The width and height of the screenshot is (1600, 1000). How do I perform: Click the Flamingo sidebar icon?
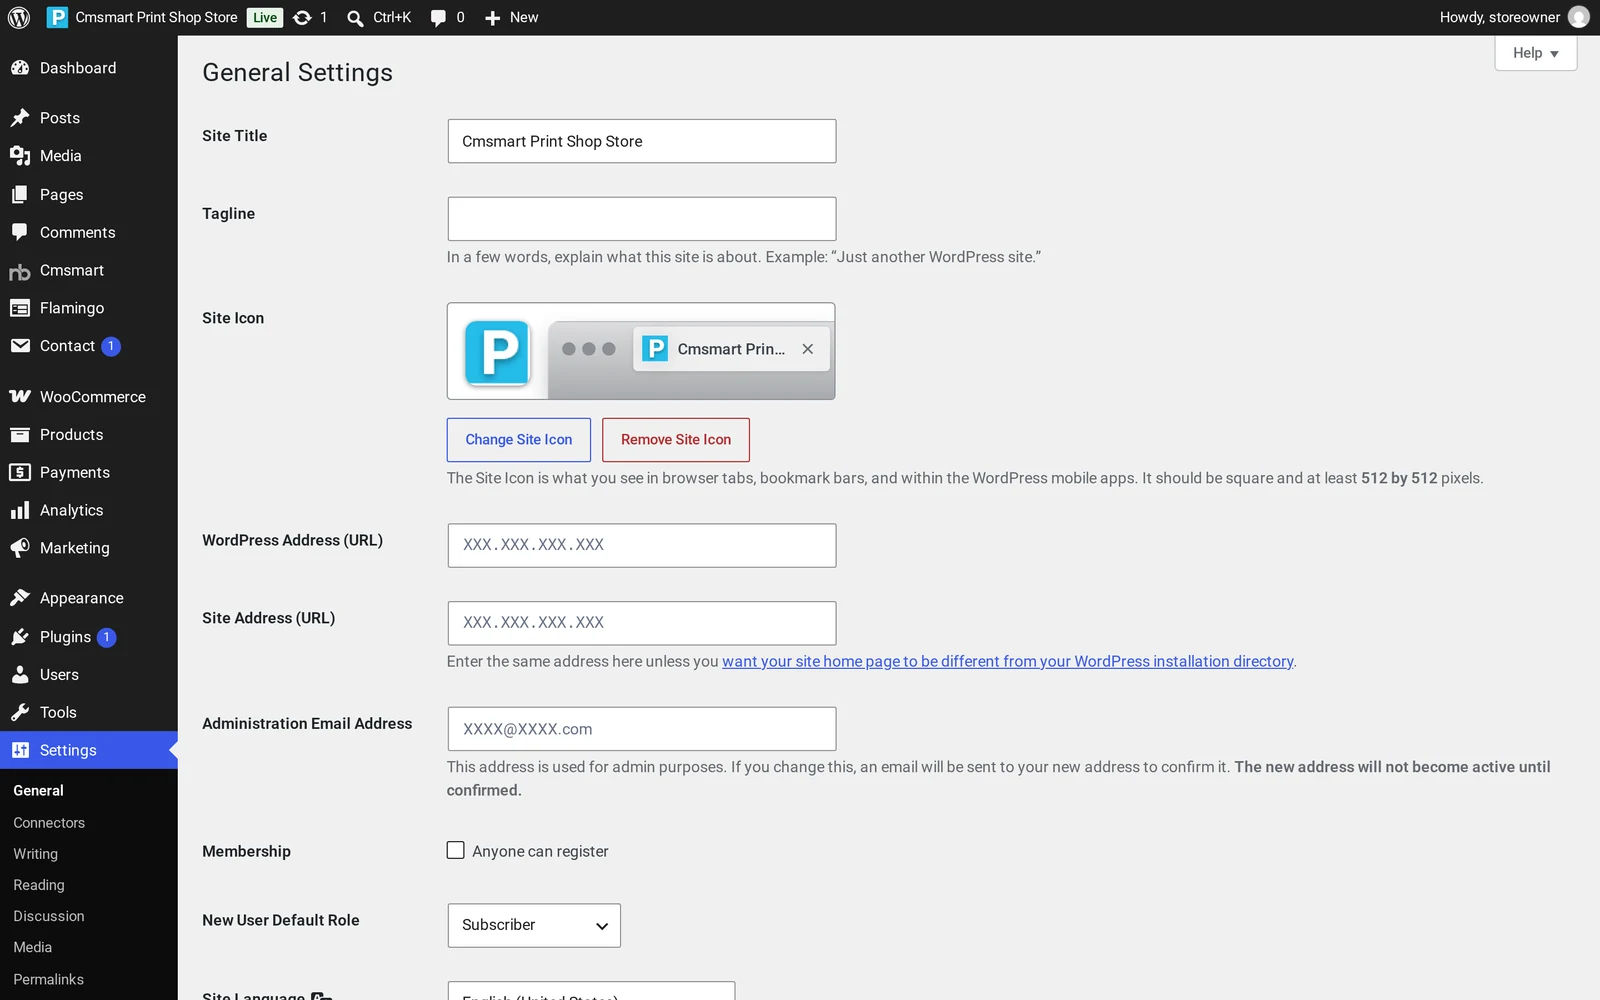coord(20,308)
